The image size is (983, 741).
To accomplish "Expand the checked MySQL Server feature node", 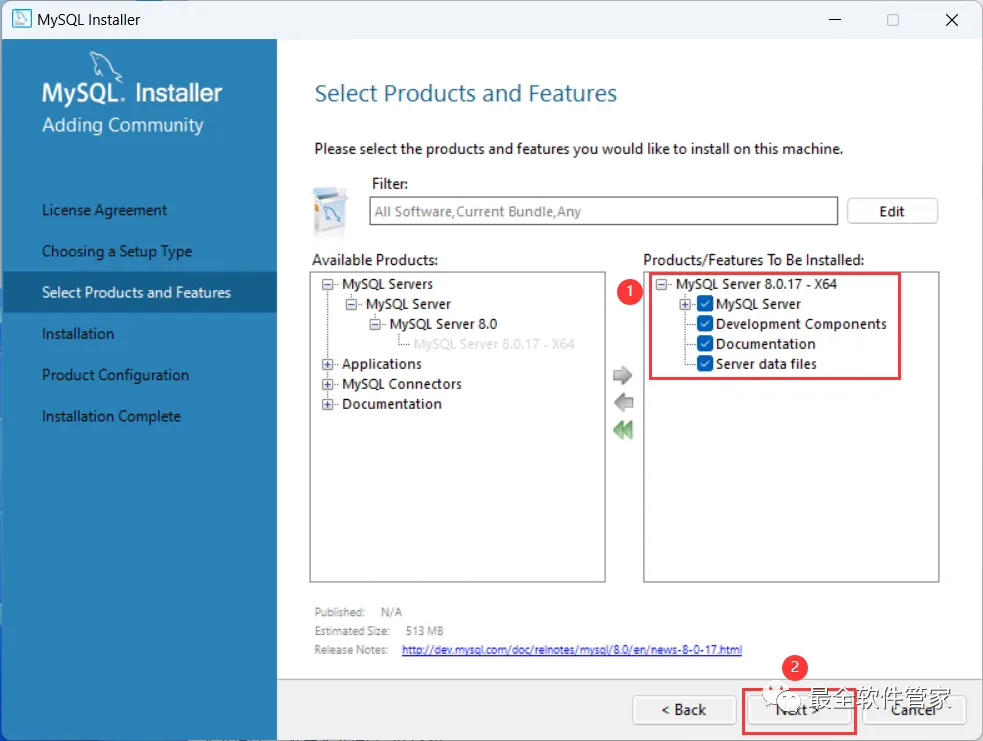I will [x=685, y=305].
